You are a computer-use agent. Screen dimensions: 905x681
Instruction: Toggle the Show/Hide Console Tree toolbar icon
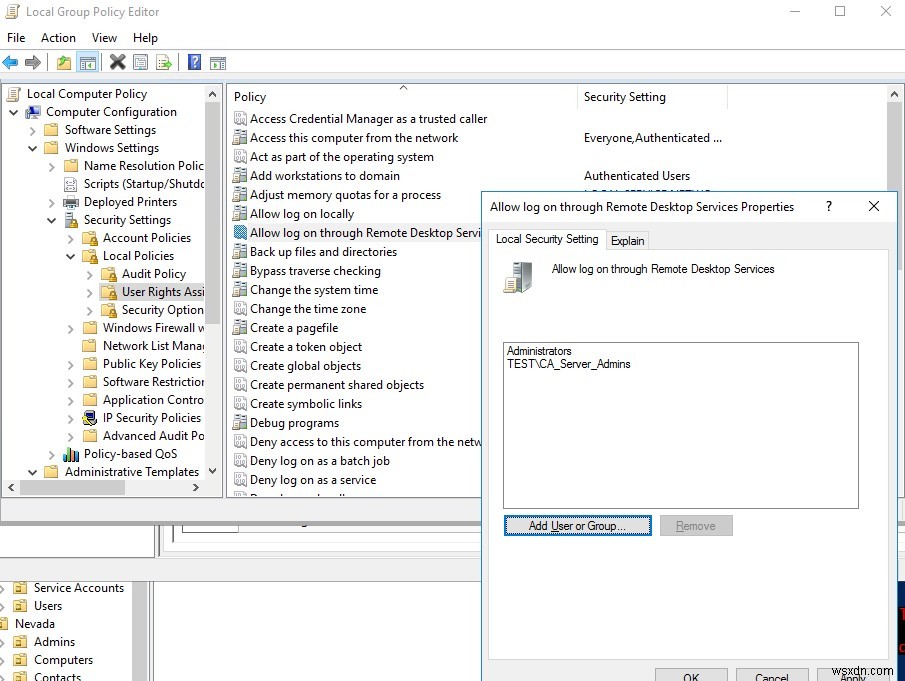point(90,61)
